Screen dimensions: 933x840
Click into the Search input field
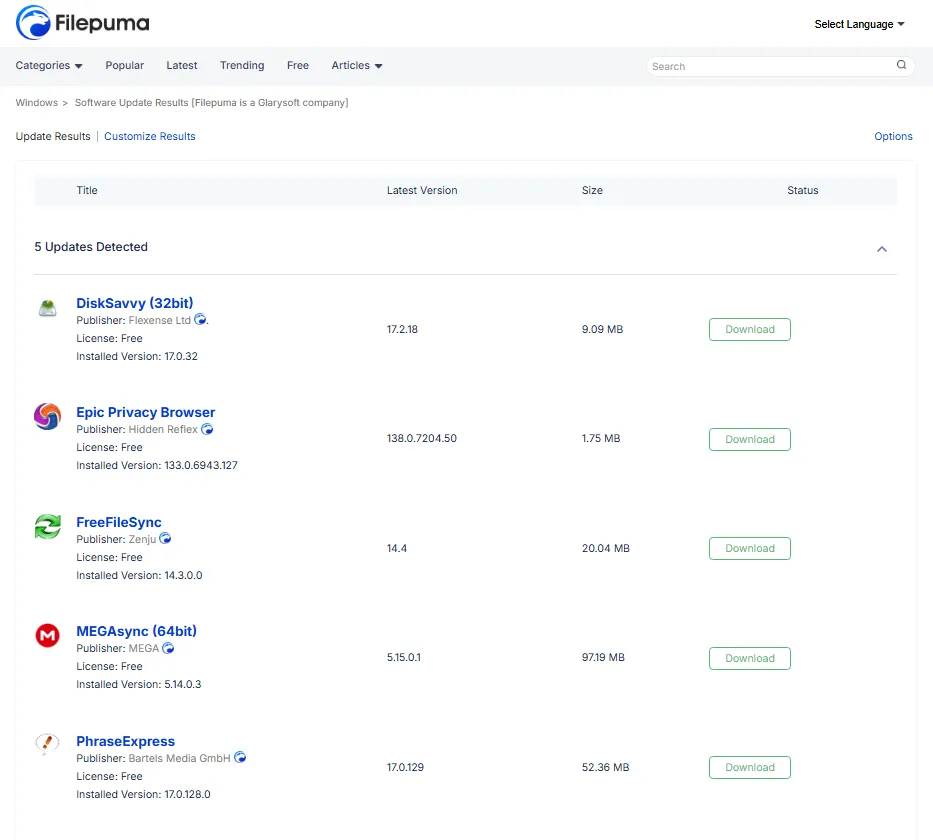[770, 67]
